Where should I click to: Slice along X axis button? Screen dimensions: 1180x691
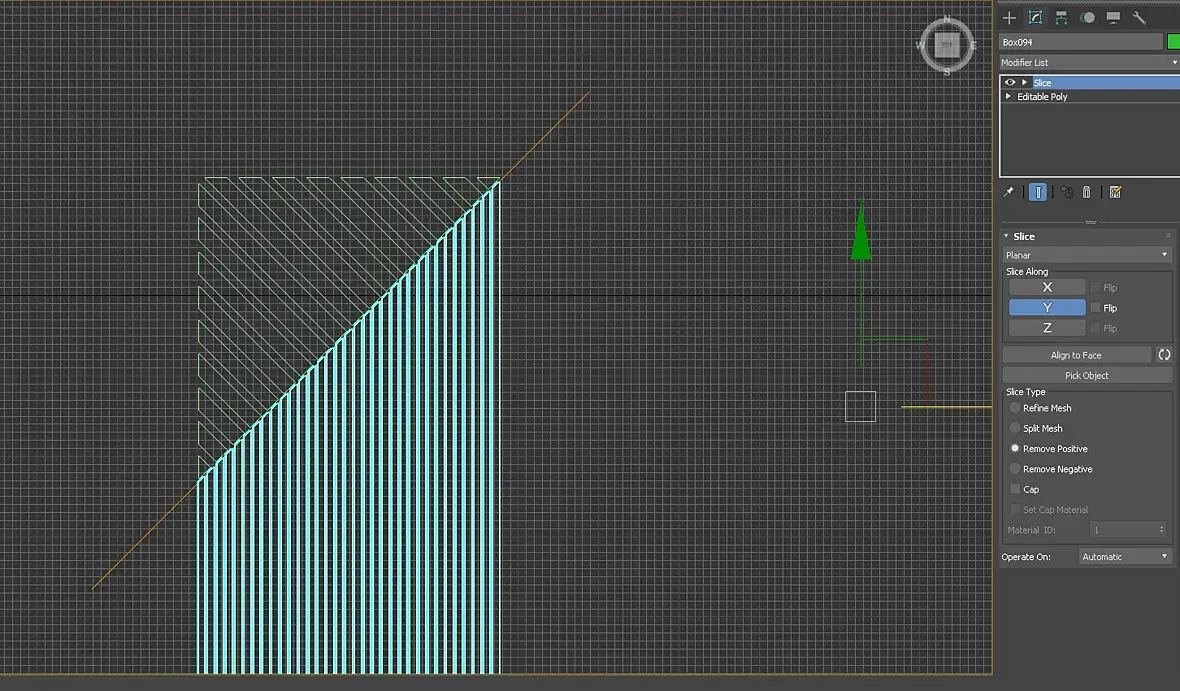pos(1047,287)
